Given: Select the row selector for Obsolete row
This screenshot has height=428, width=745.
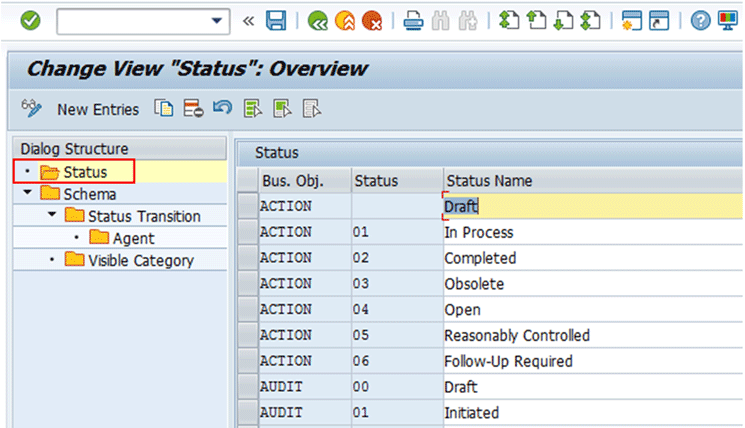Looking at the screenshot, I should (x=246, y=284).
